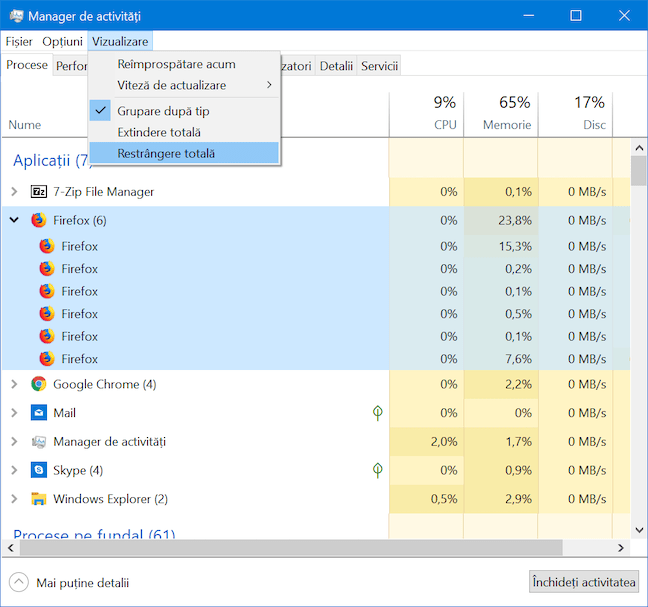This screenshot has width=648, height=607.
Task: Click the vertical scrollbar down arrow
Action: pyautogui.click(x=639, y=530)
